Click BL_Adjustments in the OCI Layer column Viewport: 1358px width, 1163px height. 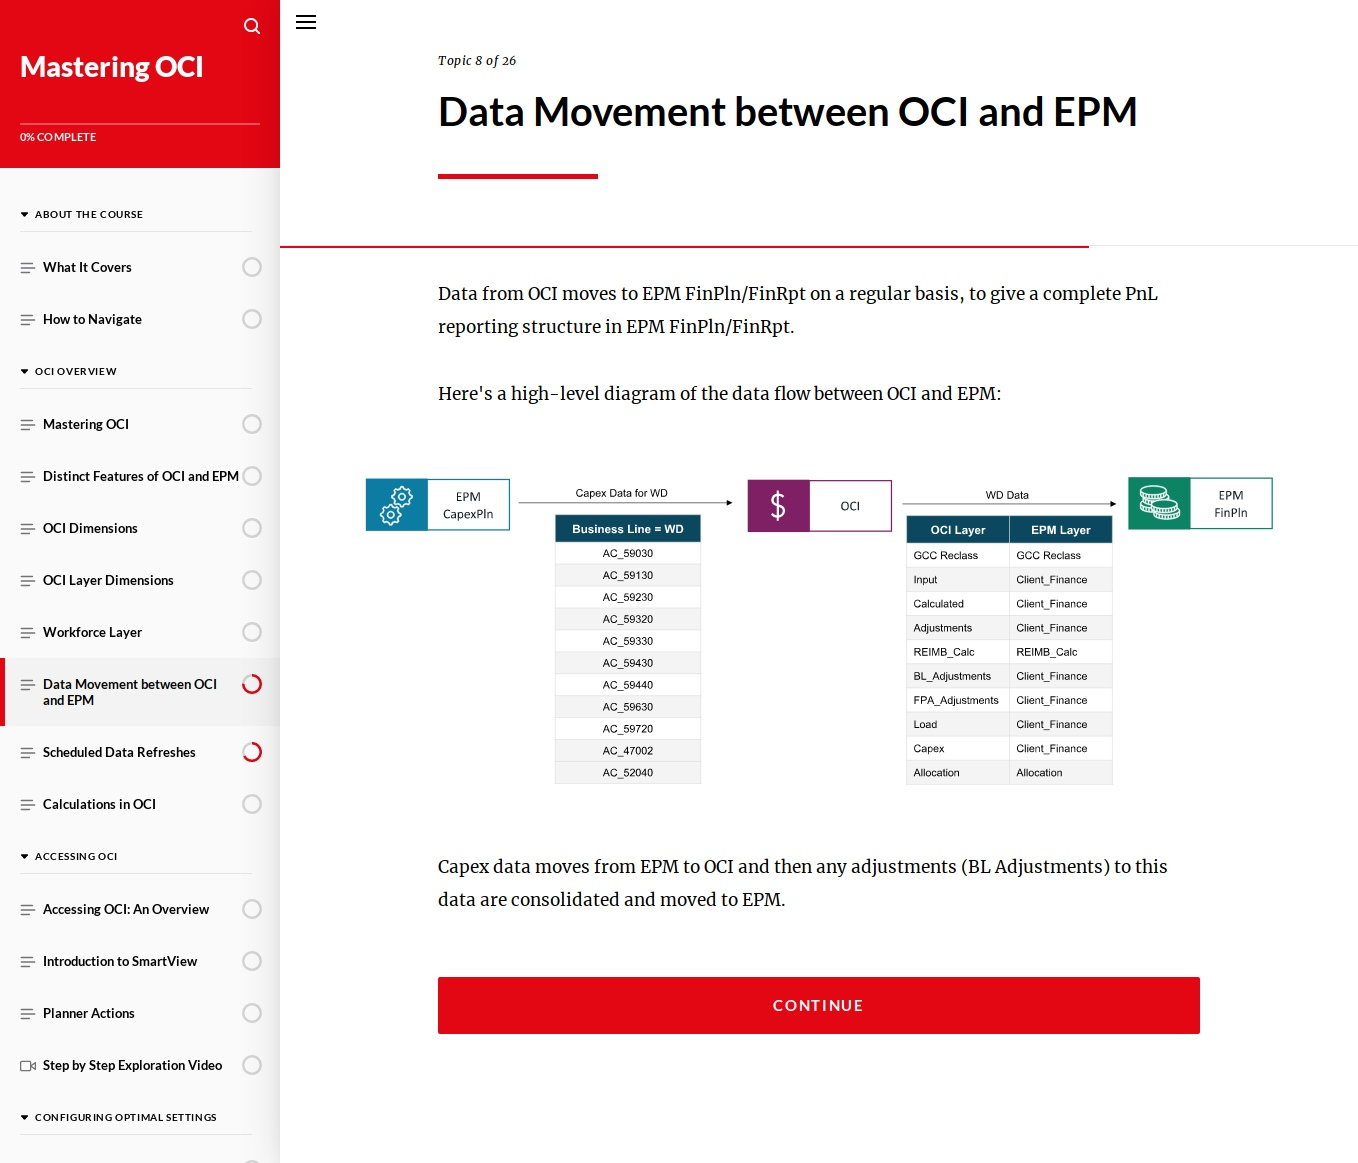[x=952, y=676]
